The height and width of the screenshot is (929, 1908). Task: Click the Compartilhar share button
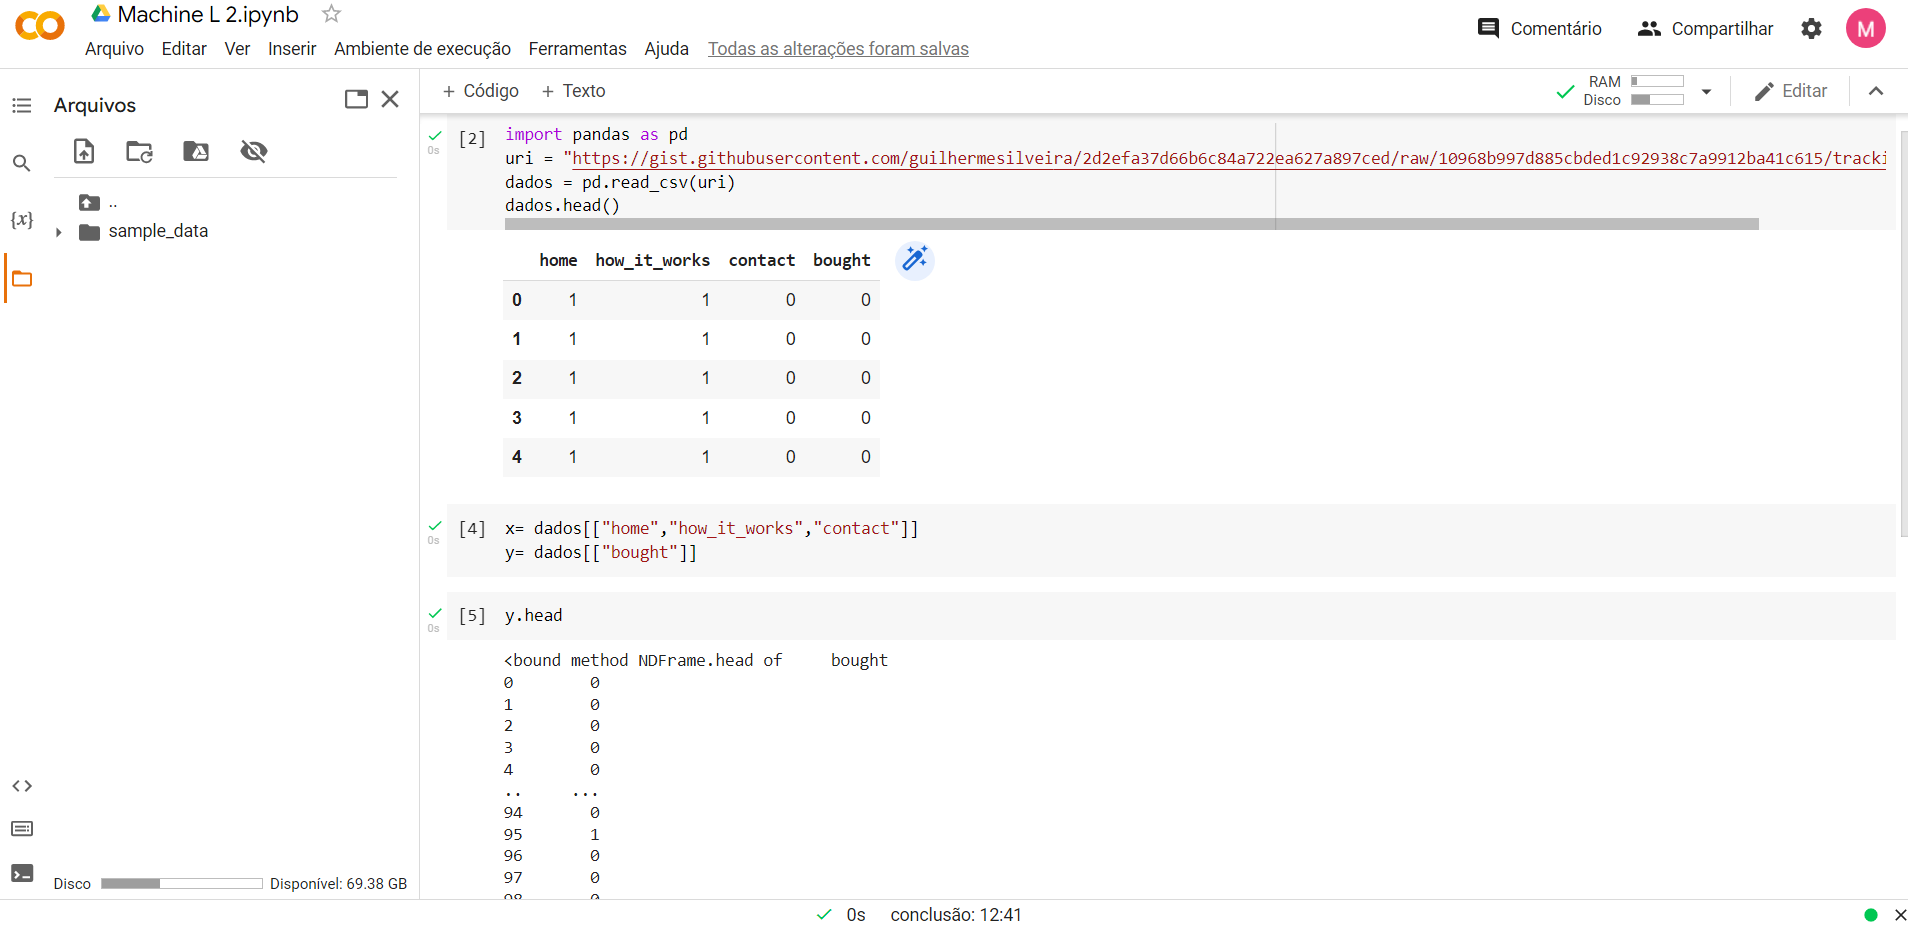coord(1705,29)
